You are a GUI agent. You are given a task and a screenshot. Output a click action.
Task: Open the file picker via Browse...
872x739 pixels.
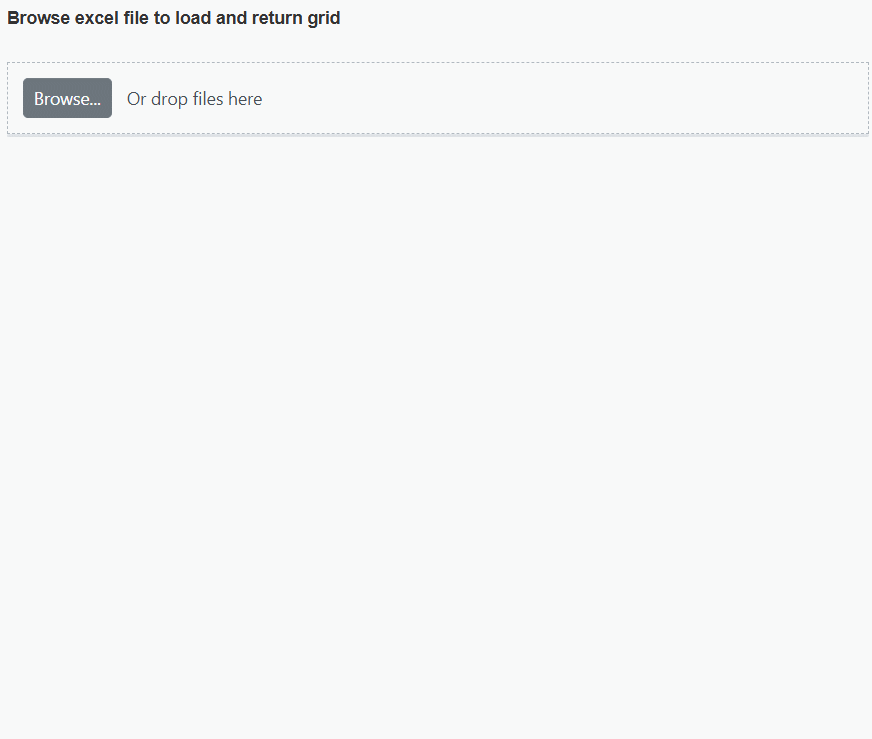tap(67, 98)
